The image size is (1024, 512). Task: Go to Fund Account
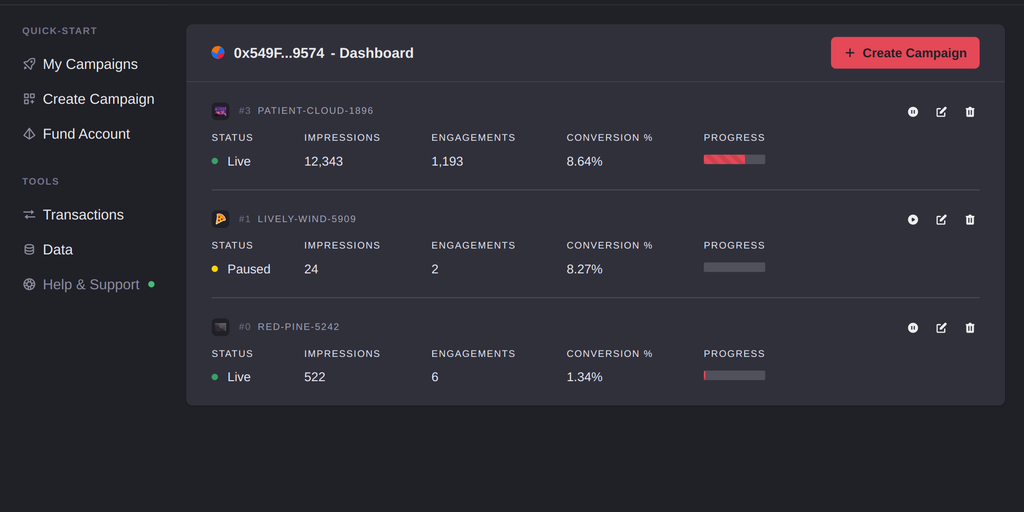click(x=86, y=134)
